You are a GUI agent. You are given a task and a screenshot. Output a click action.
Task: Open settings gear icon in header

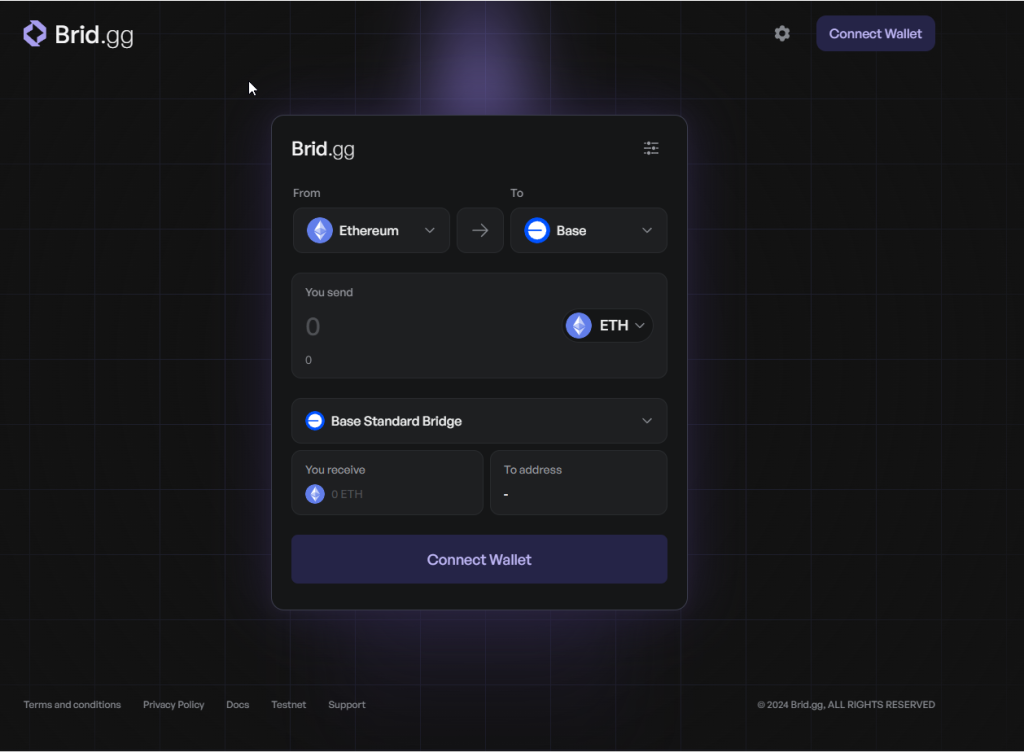point(782,34)
